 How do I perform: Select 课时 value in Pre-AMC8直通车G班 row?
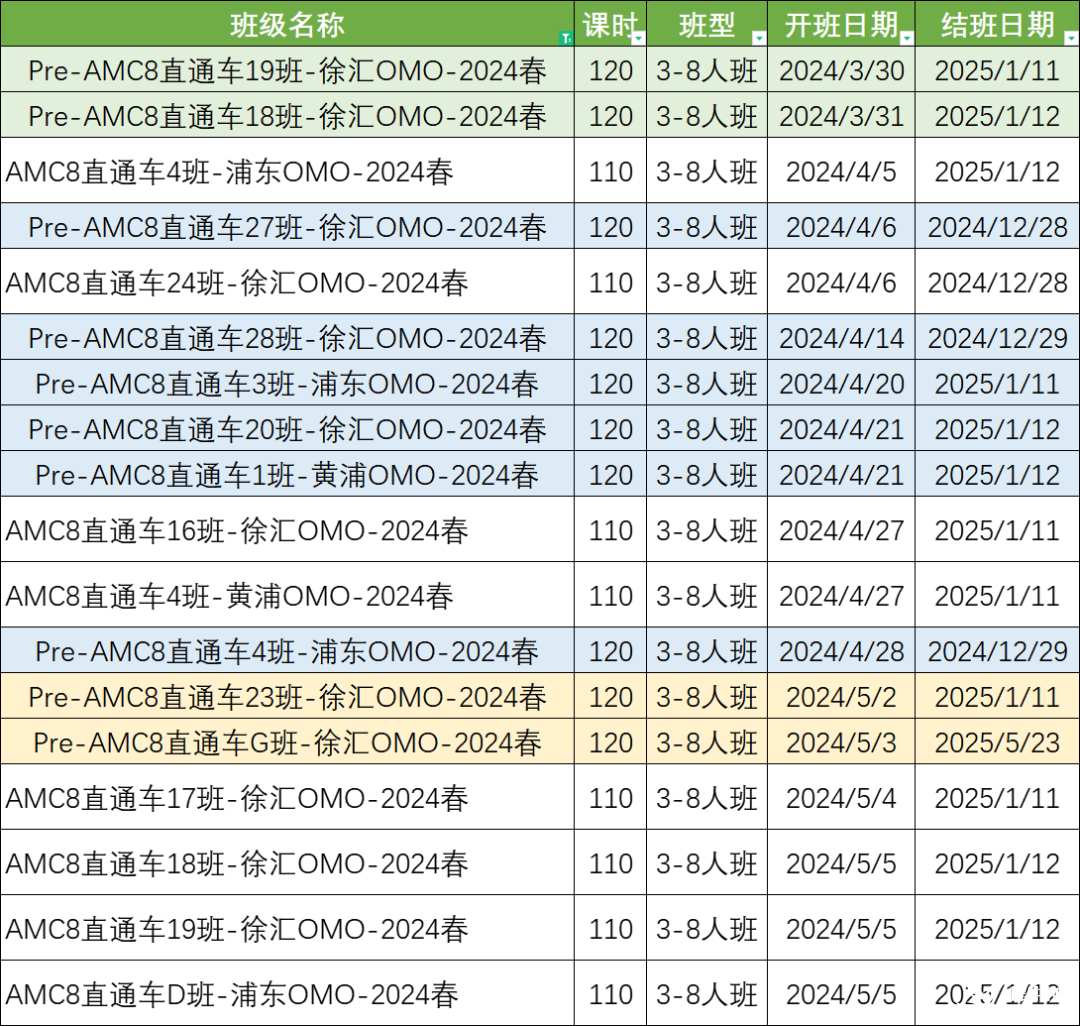tap(610, 742)
